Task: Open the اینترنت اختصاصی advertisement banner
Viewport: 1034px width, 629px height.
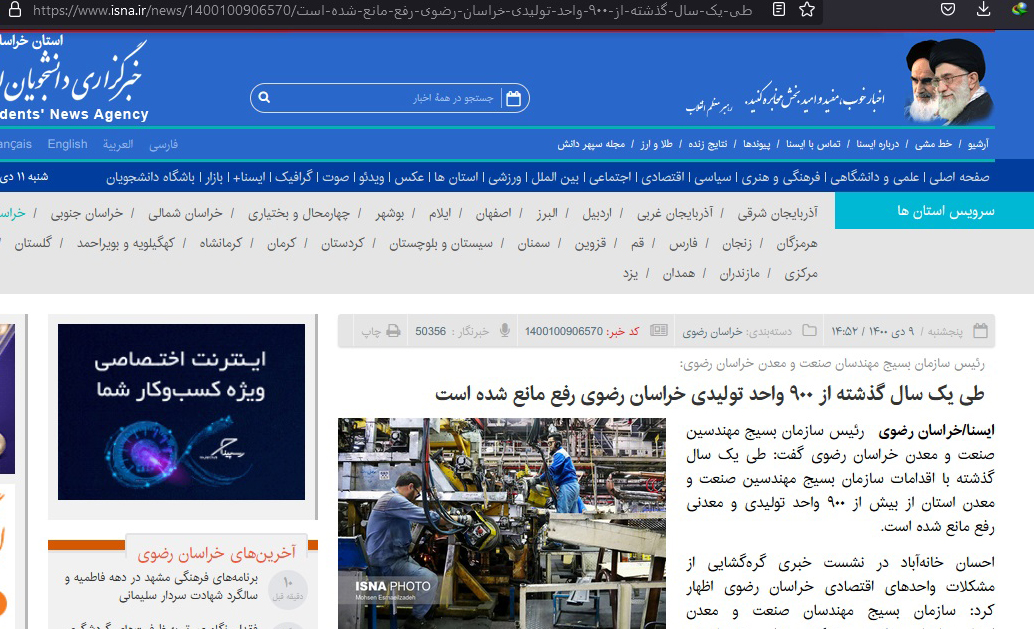Action: (x=181, y=411)
